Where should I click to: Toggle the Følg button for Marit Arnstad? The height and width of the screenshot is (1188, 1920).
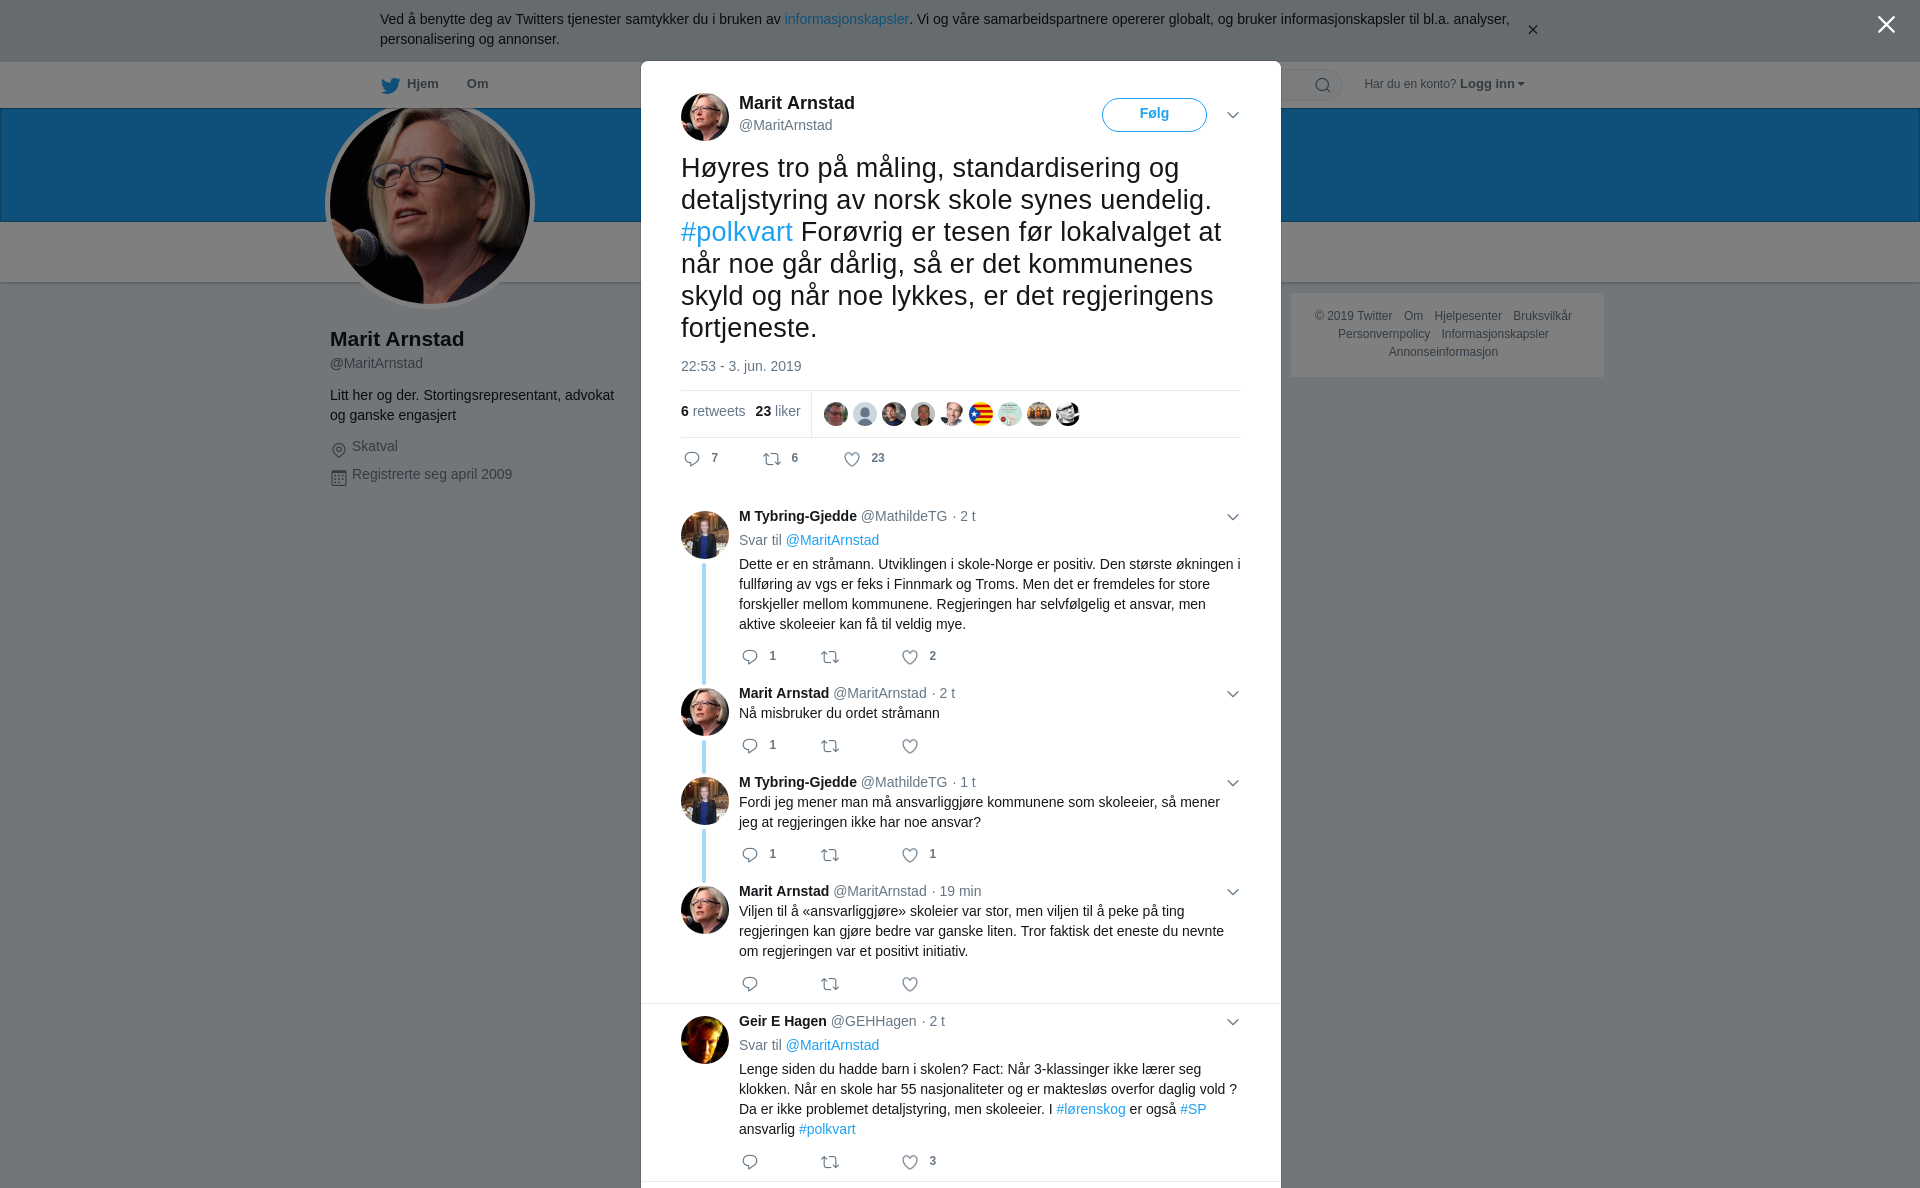click(x=1154, y=114)
